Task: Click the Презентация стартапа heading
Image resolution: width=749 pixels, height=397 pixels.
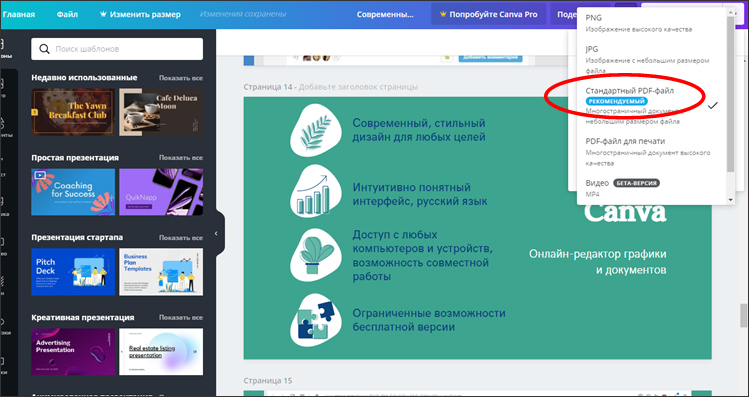Action: [77, 237]
